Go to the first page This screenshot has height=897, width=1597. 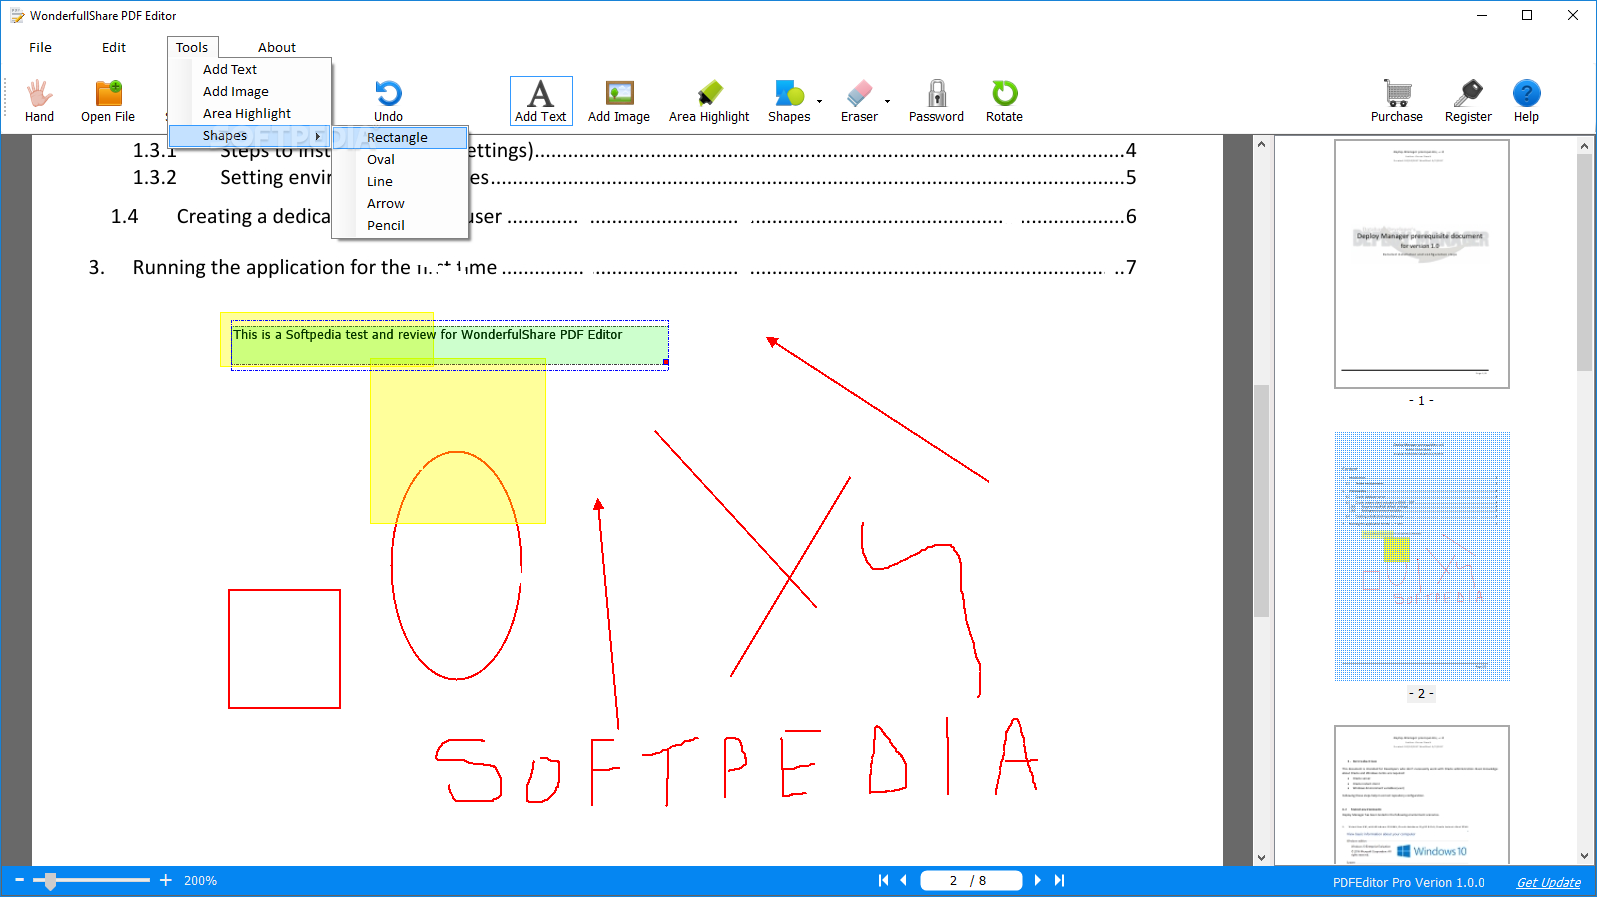coord(883,880)
